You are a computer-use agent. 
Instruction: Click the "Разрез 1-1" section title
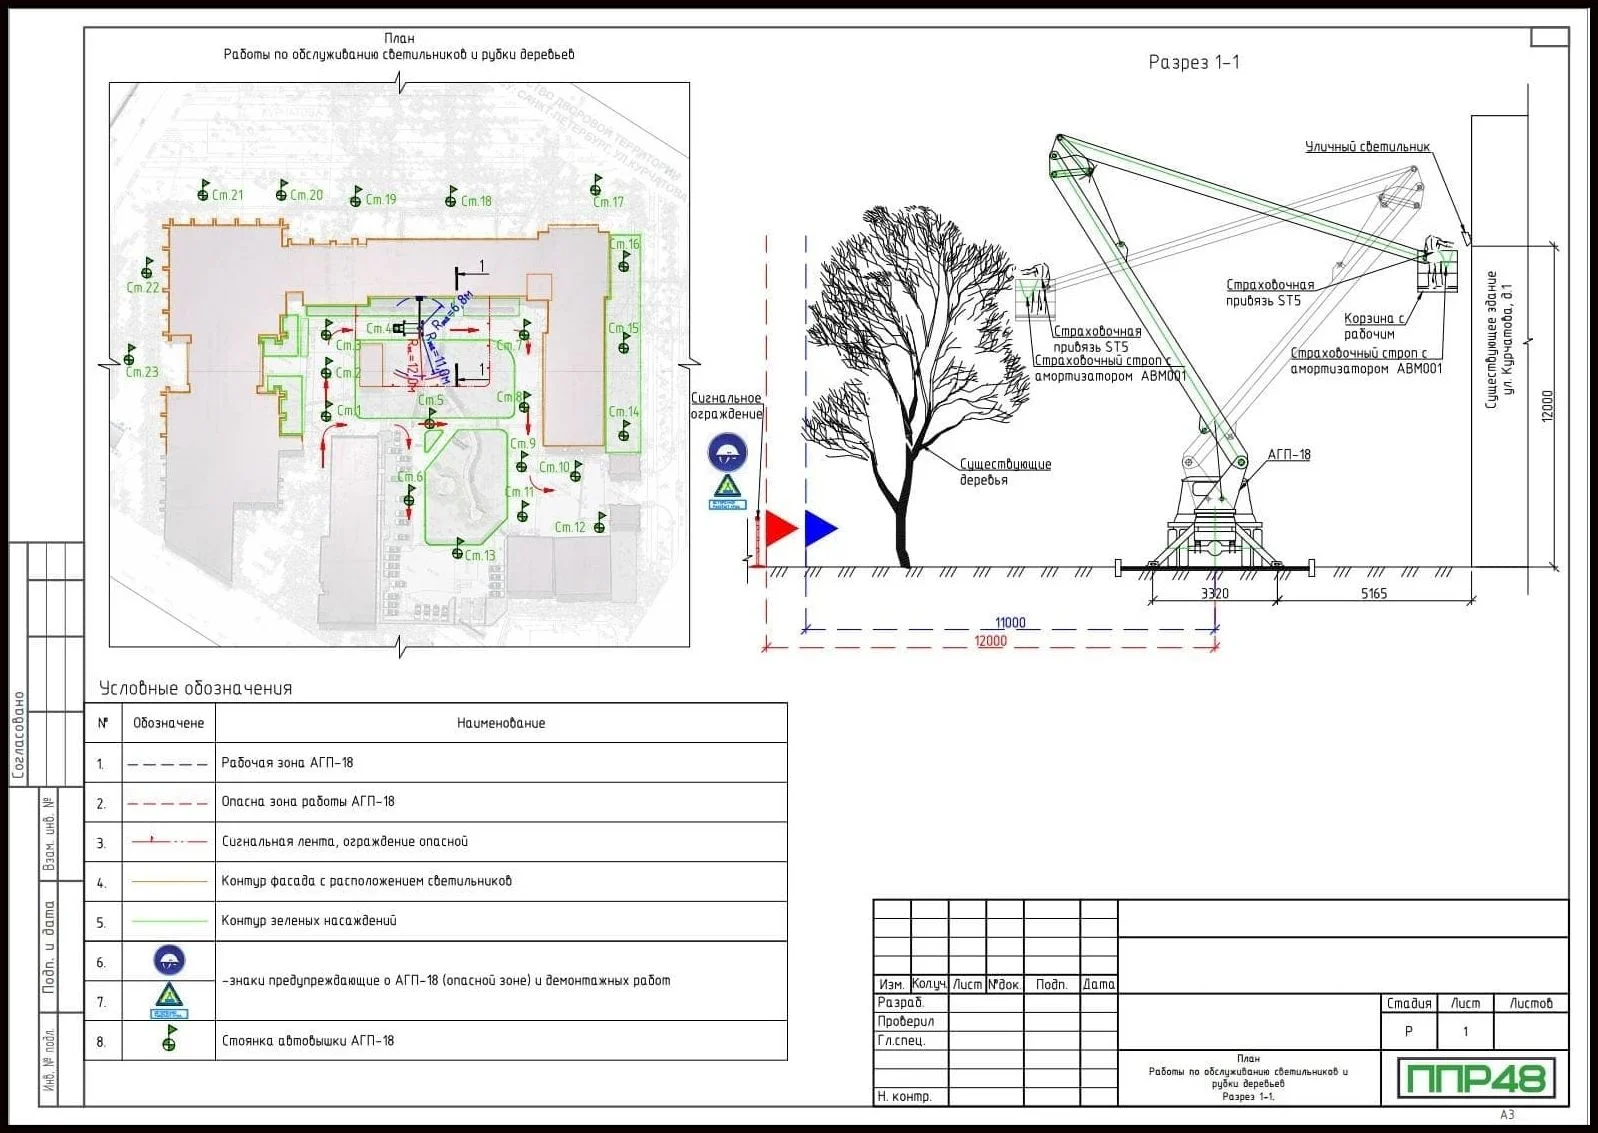1193,62
